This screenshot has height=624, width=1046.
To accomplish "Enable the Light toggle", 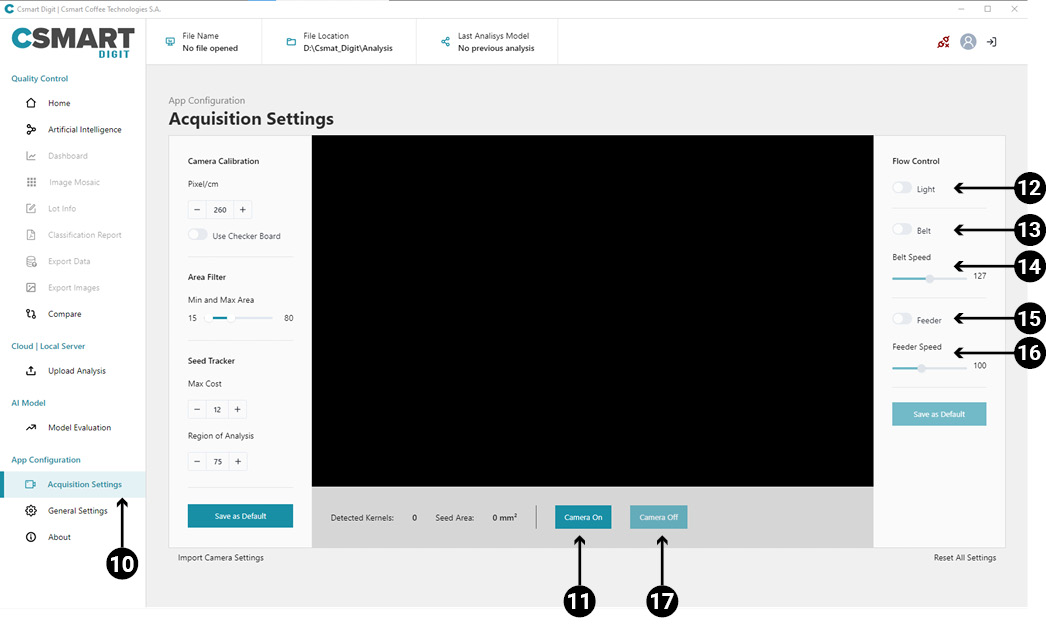I will click(x=902, y=188).
